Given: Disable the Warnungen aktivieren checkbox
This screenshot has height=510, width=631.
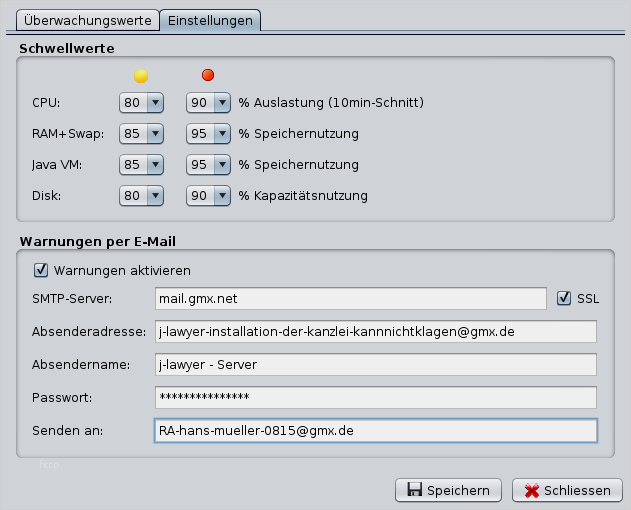Looking at the screenshot, I should pyautogui.click(x=41, y=270).
